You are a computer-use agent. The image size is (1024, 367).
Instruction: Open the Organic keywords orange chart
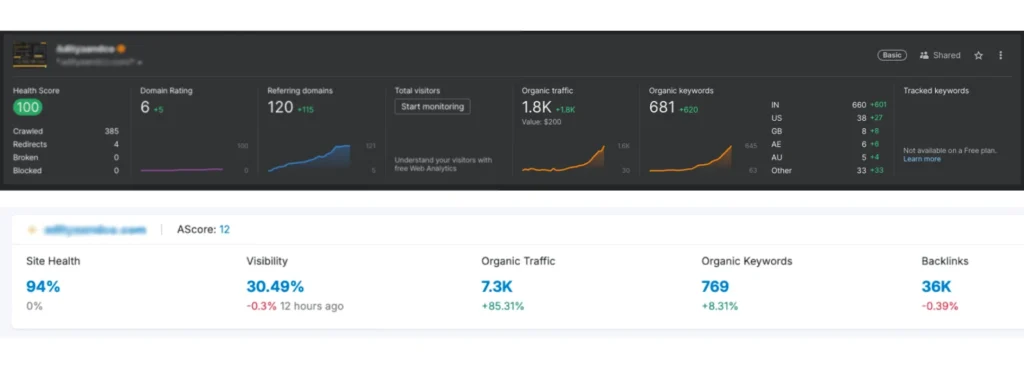click(x=690, y=159)
